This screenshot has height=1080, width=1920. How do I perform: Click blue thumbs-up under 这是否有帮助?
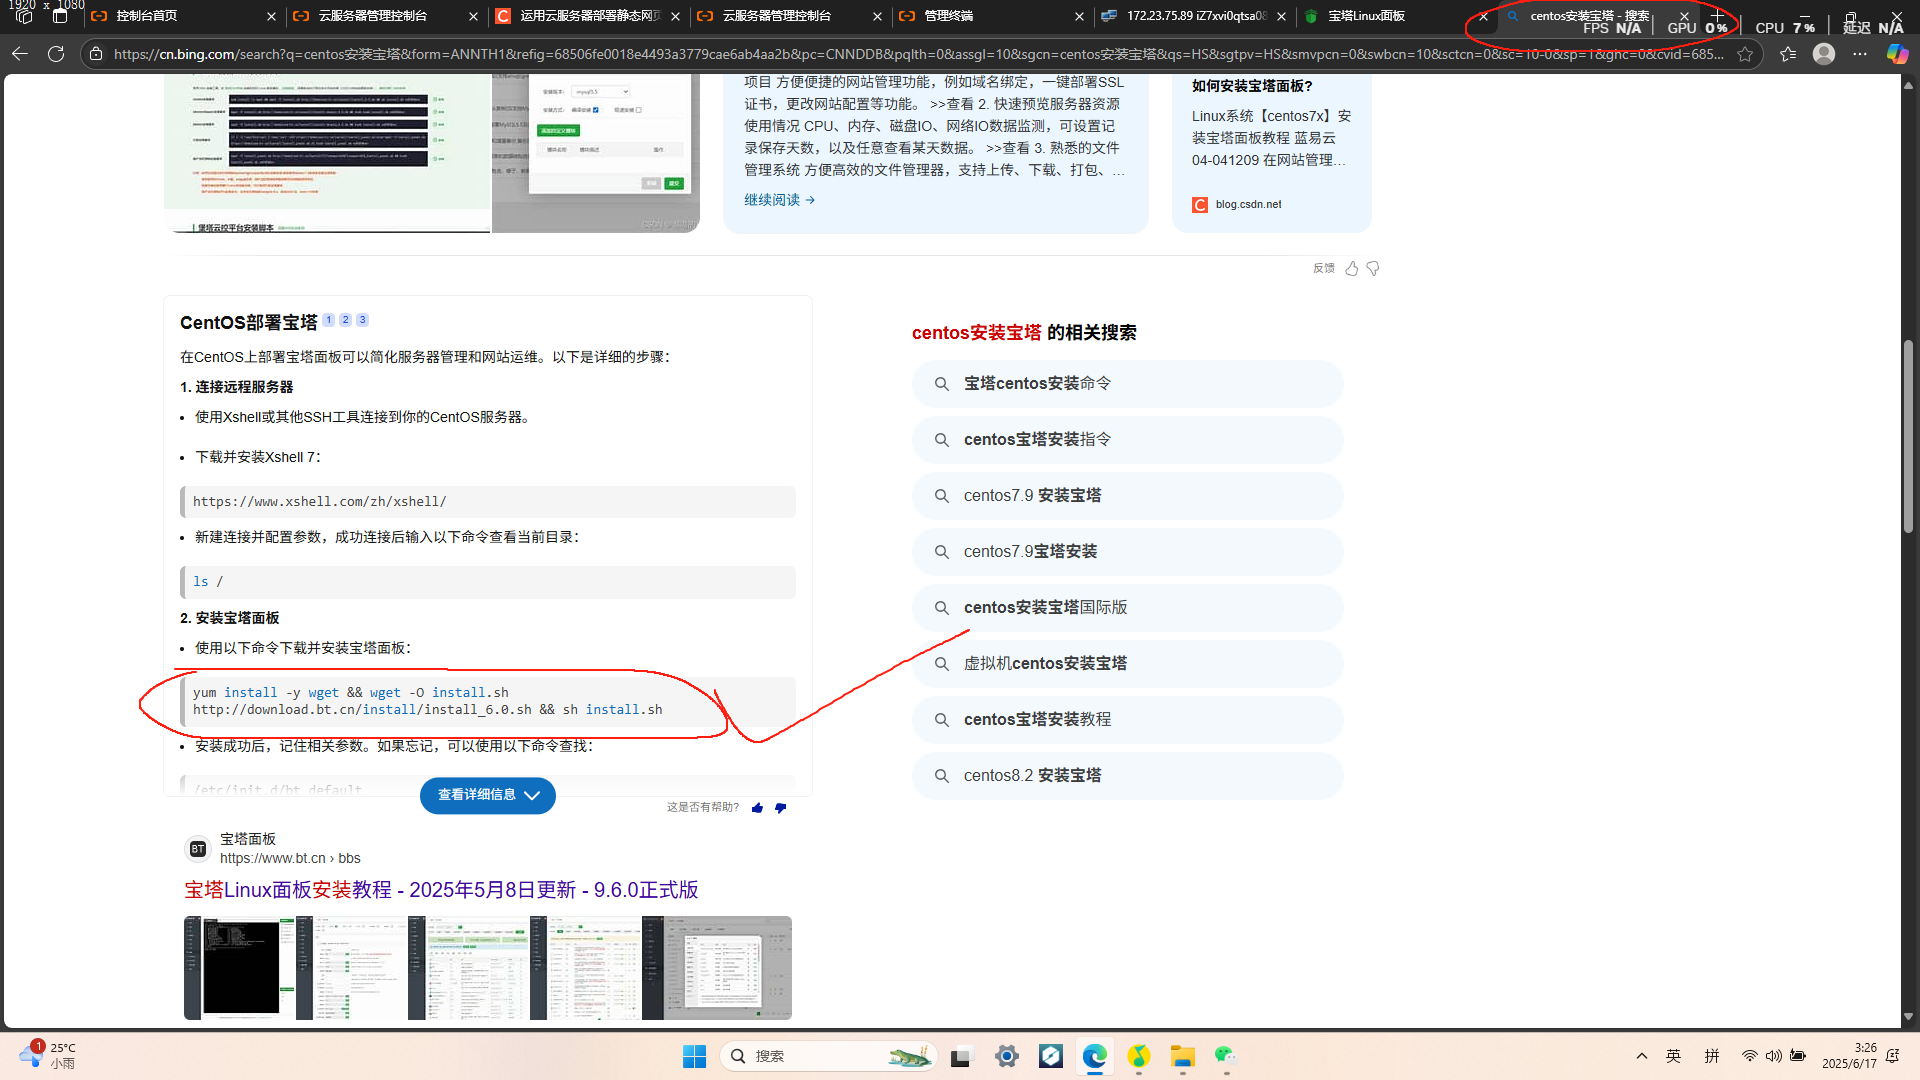pyautogui.click(x=757, y=808)
